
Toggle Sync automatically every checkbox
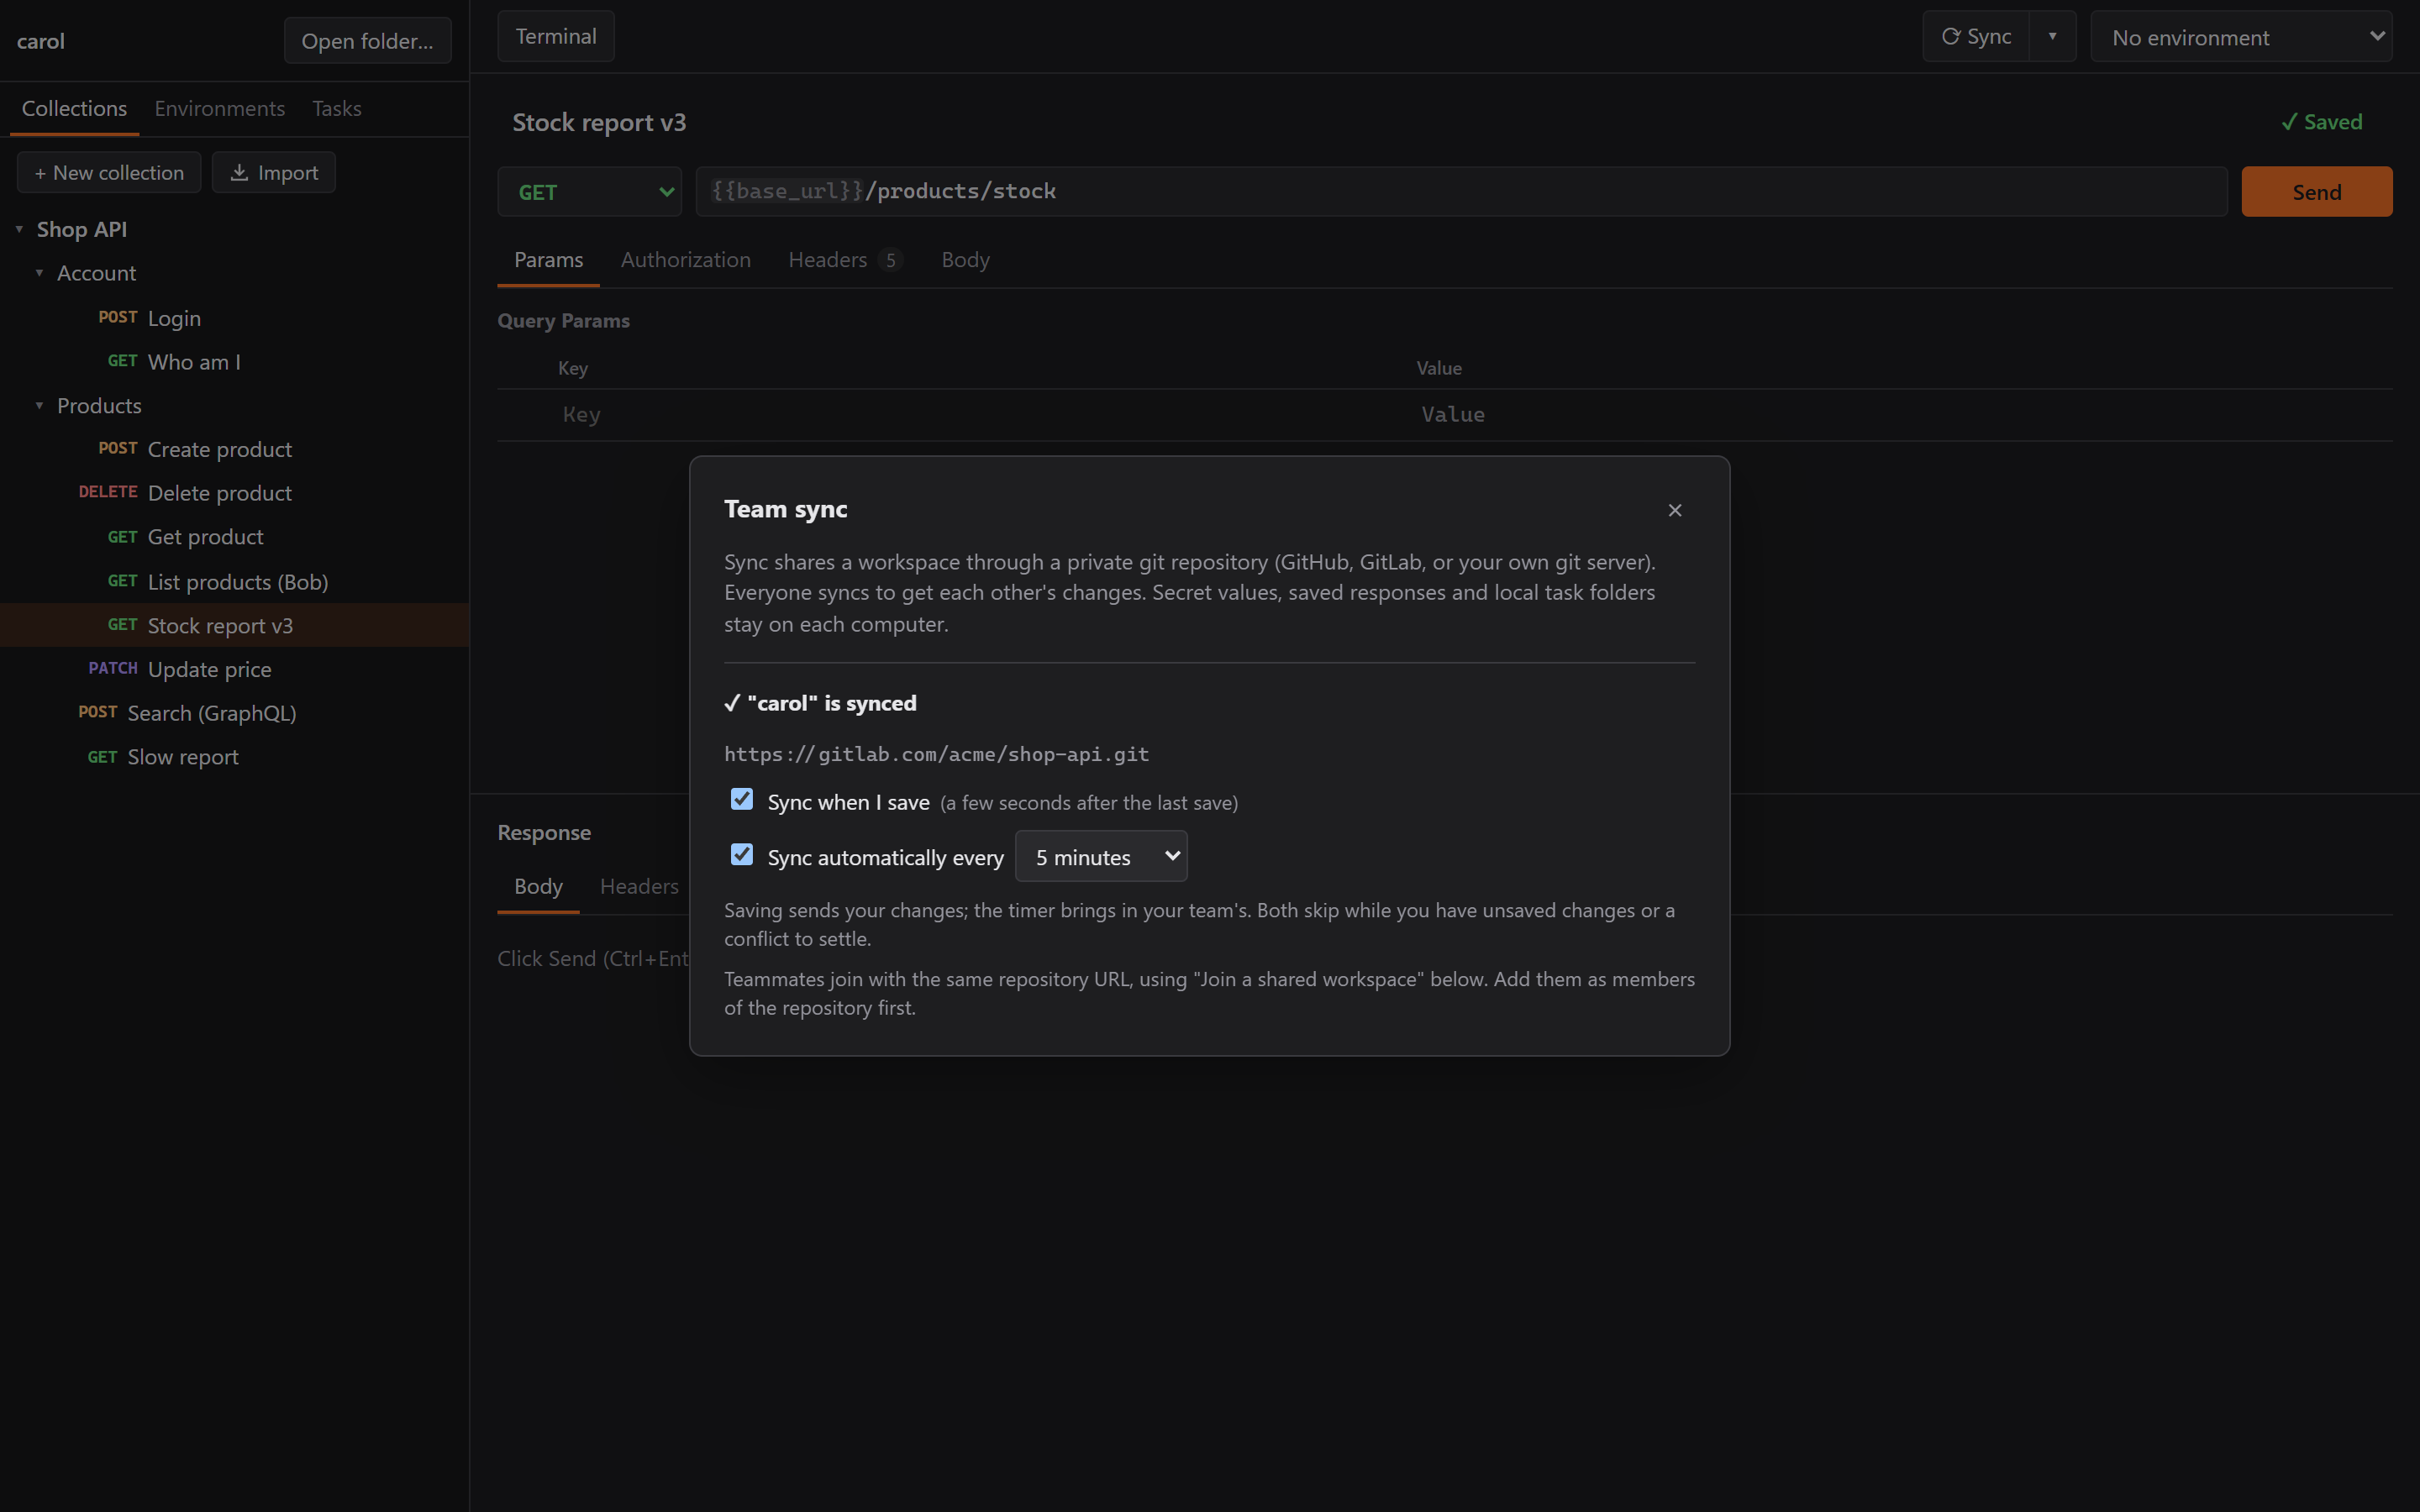tap(741, 854)
